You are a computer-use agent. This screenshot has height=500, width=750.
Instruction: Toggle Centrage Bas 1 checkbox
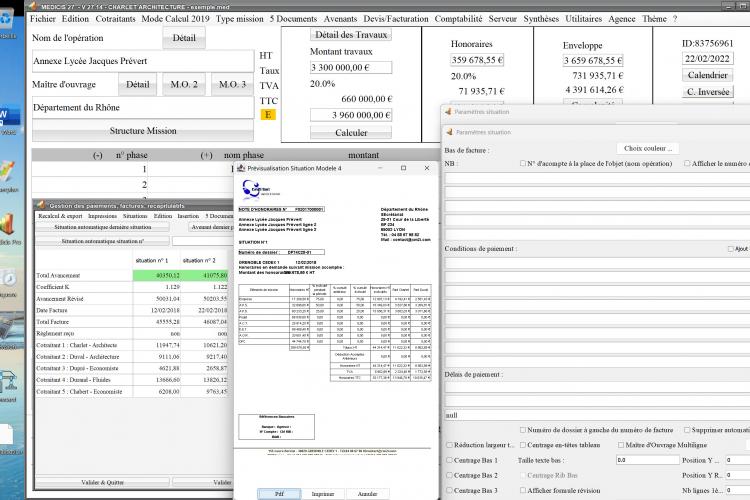click(x=449, y=460)
